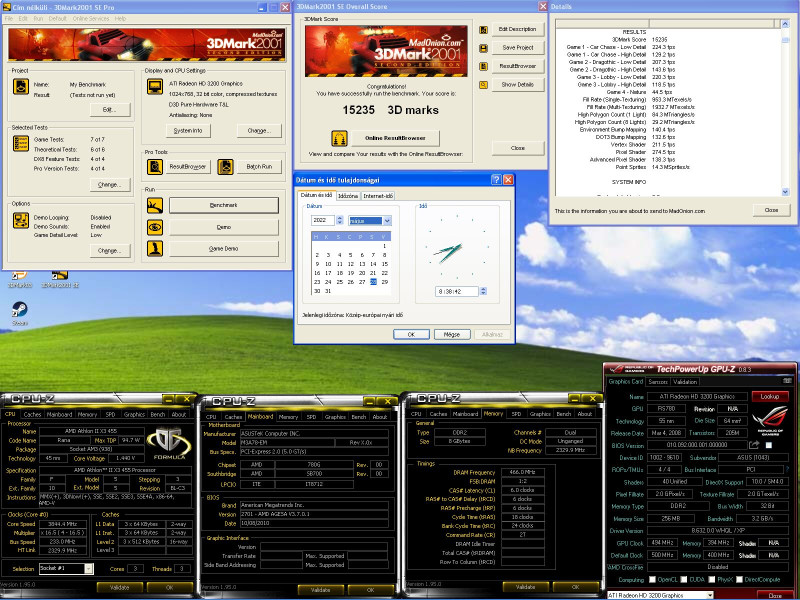This screenshot has height=600, width=800.
Task: Open the GPU-Z graphics card selector dropdown
Action: pos(710,595)
